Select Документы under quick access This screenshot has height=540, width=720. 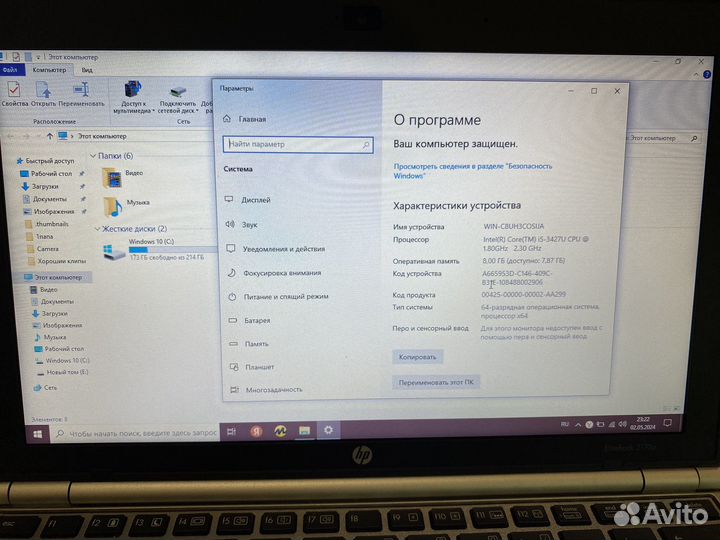click(x=50, y=199)
